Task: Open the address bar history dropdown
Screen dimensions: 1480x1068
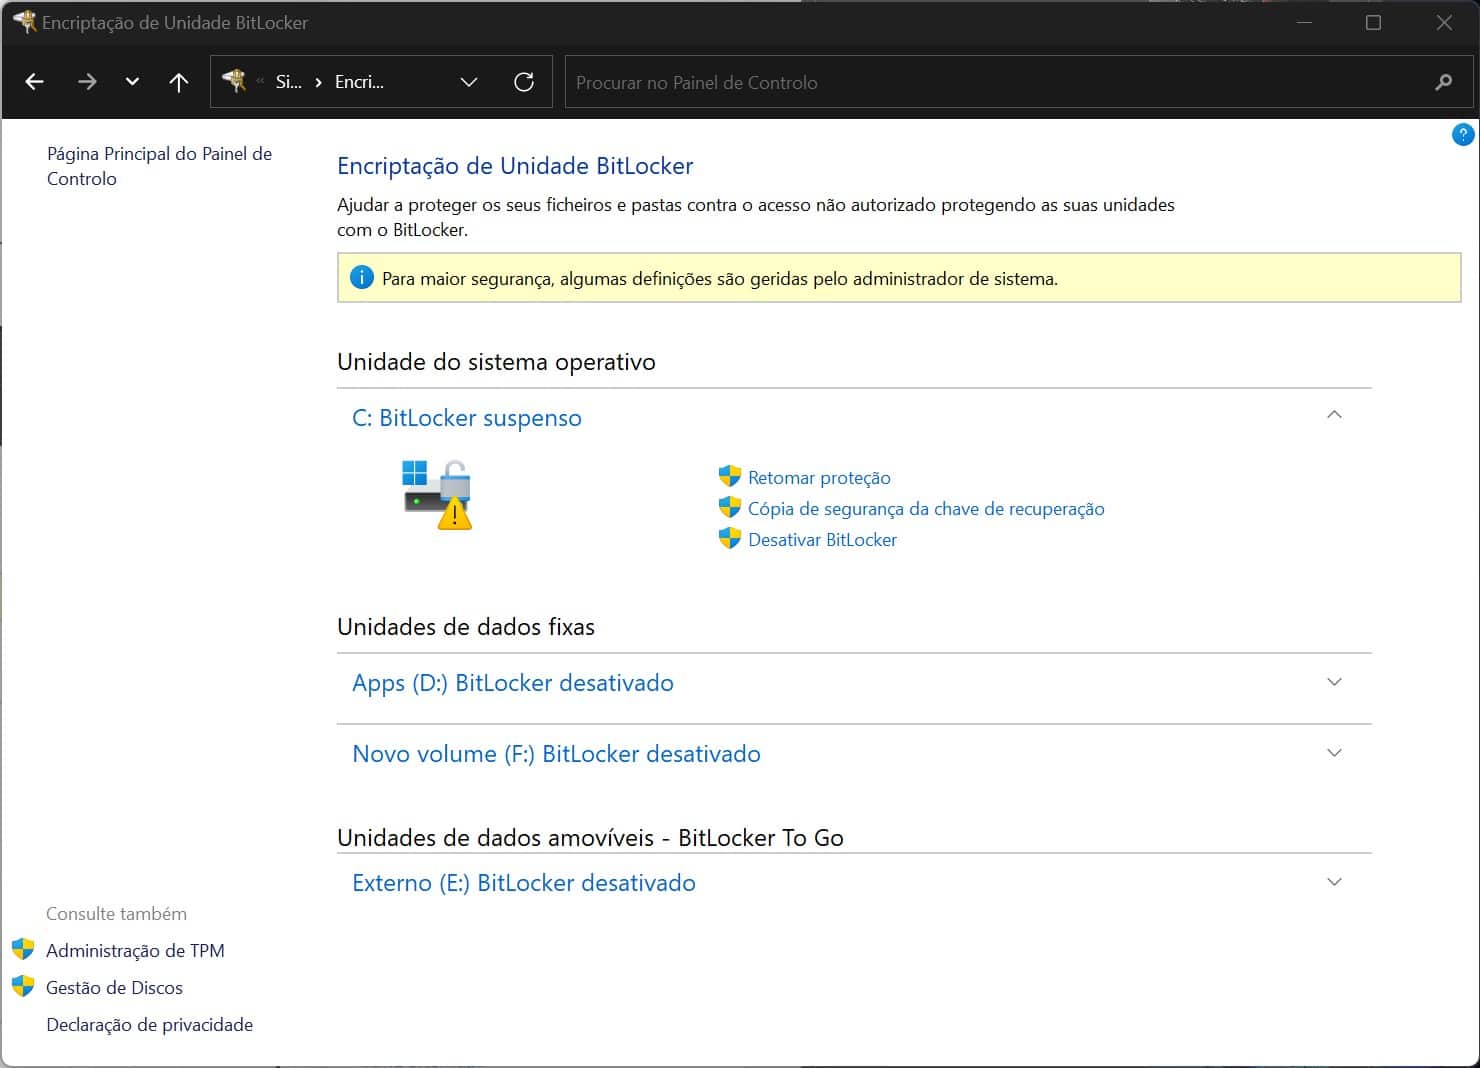Action: (469, 82)
